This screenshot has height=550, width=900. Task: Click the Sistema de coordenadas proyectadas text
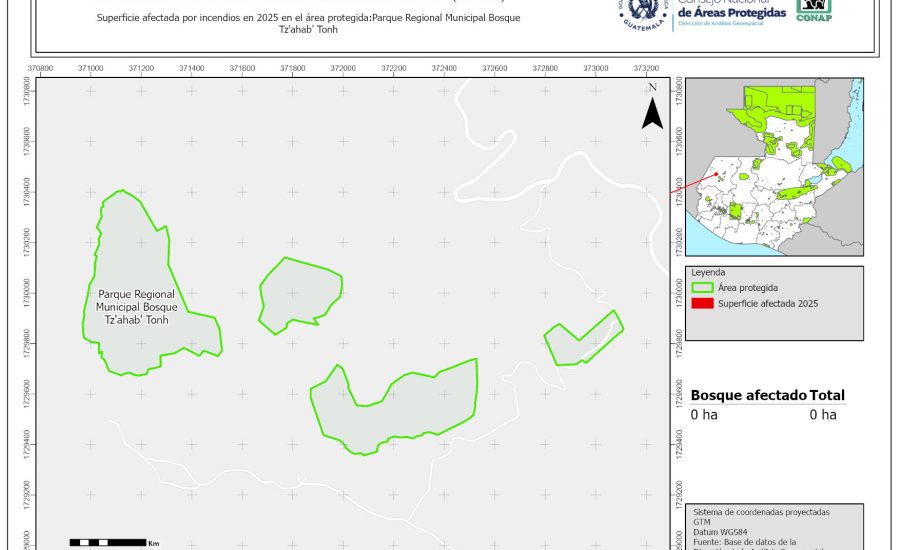point(761,512)
